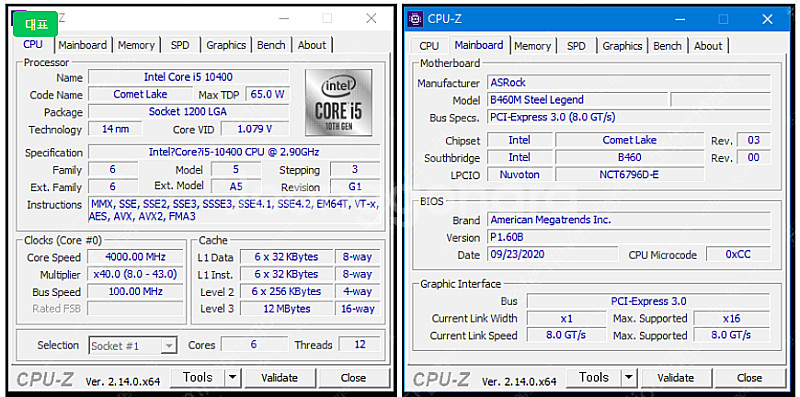Click Tools button in right Mainboard window
800x397 pixels.
point(594,378)
